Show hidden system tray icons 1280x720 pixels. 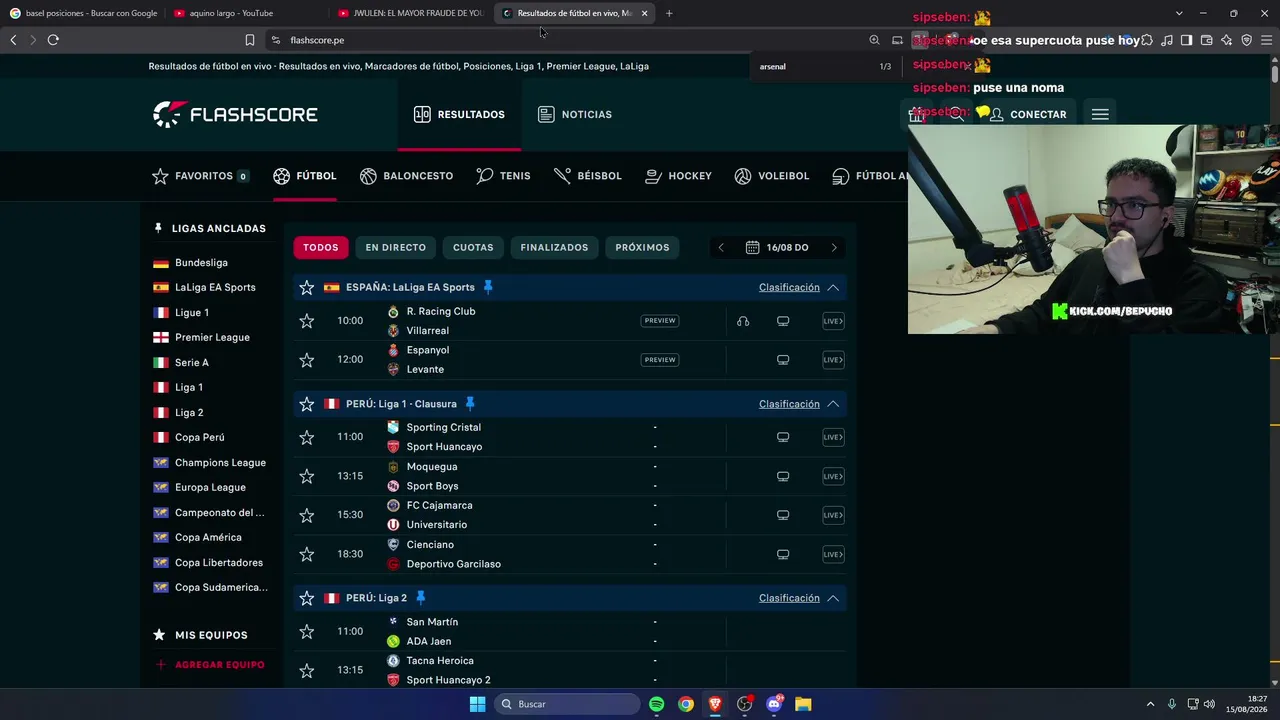coord(1150,704)
